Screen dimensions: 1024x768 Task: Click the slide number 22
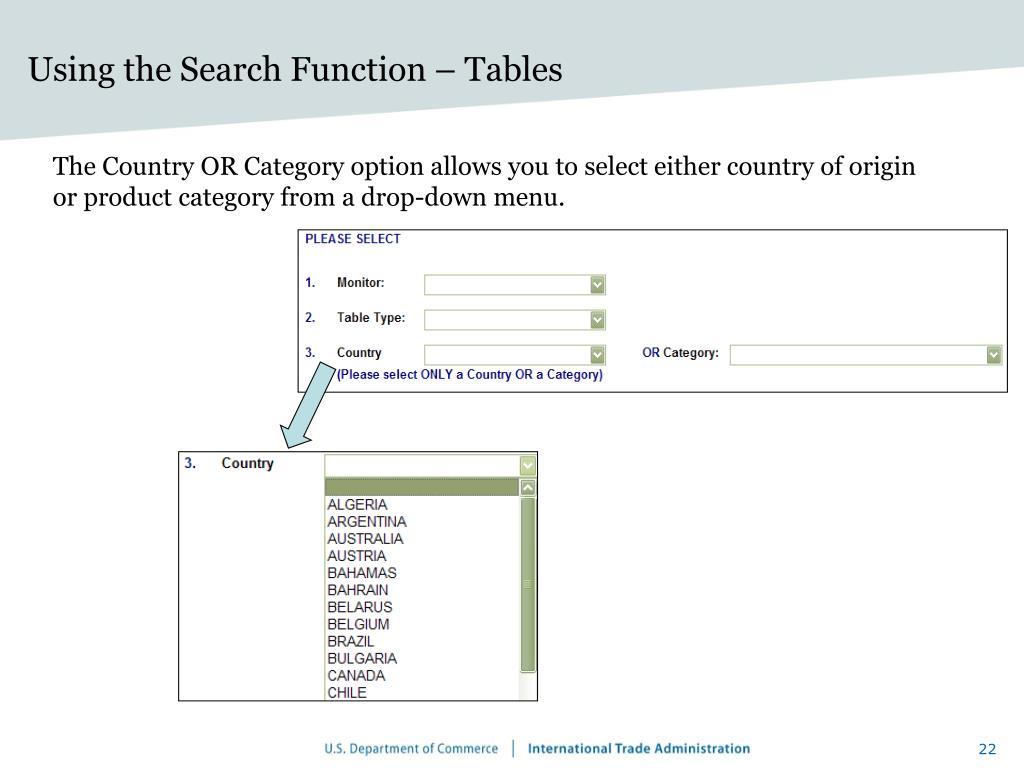point(987,749)
